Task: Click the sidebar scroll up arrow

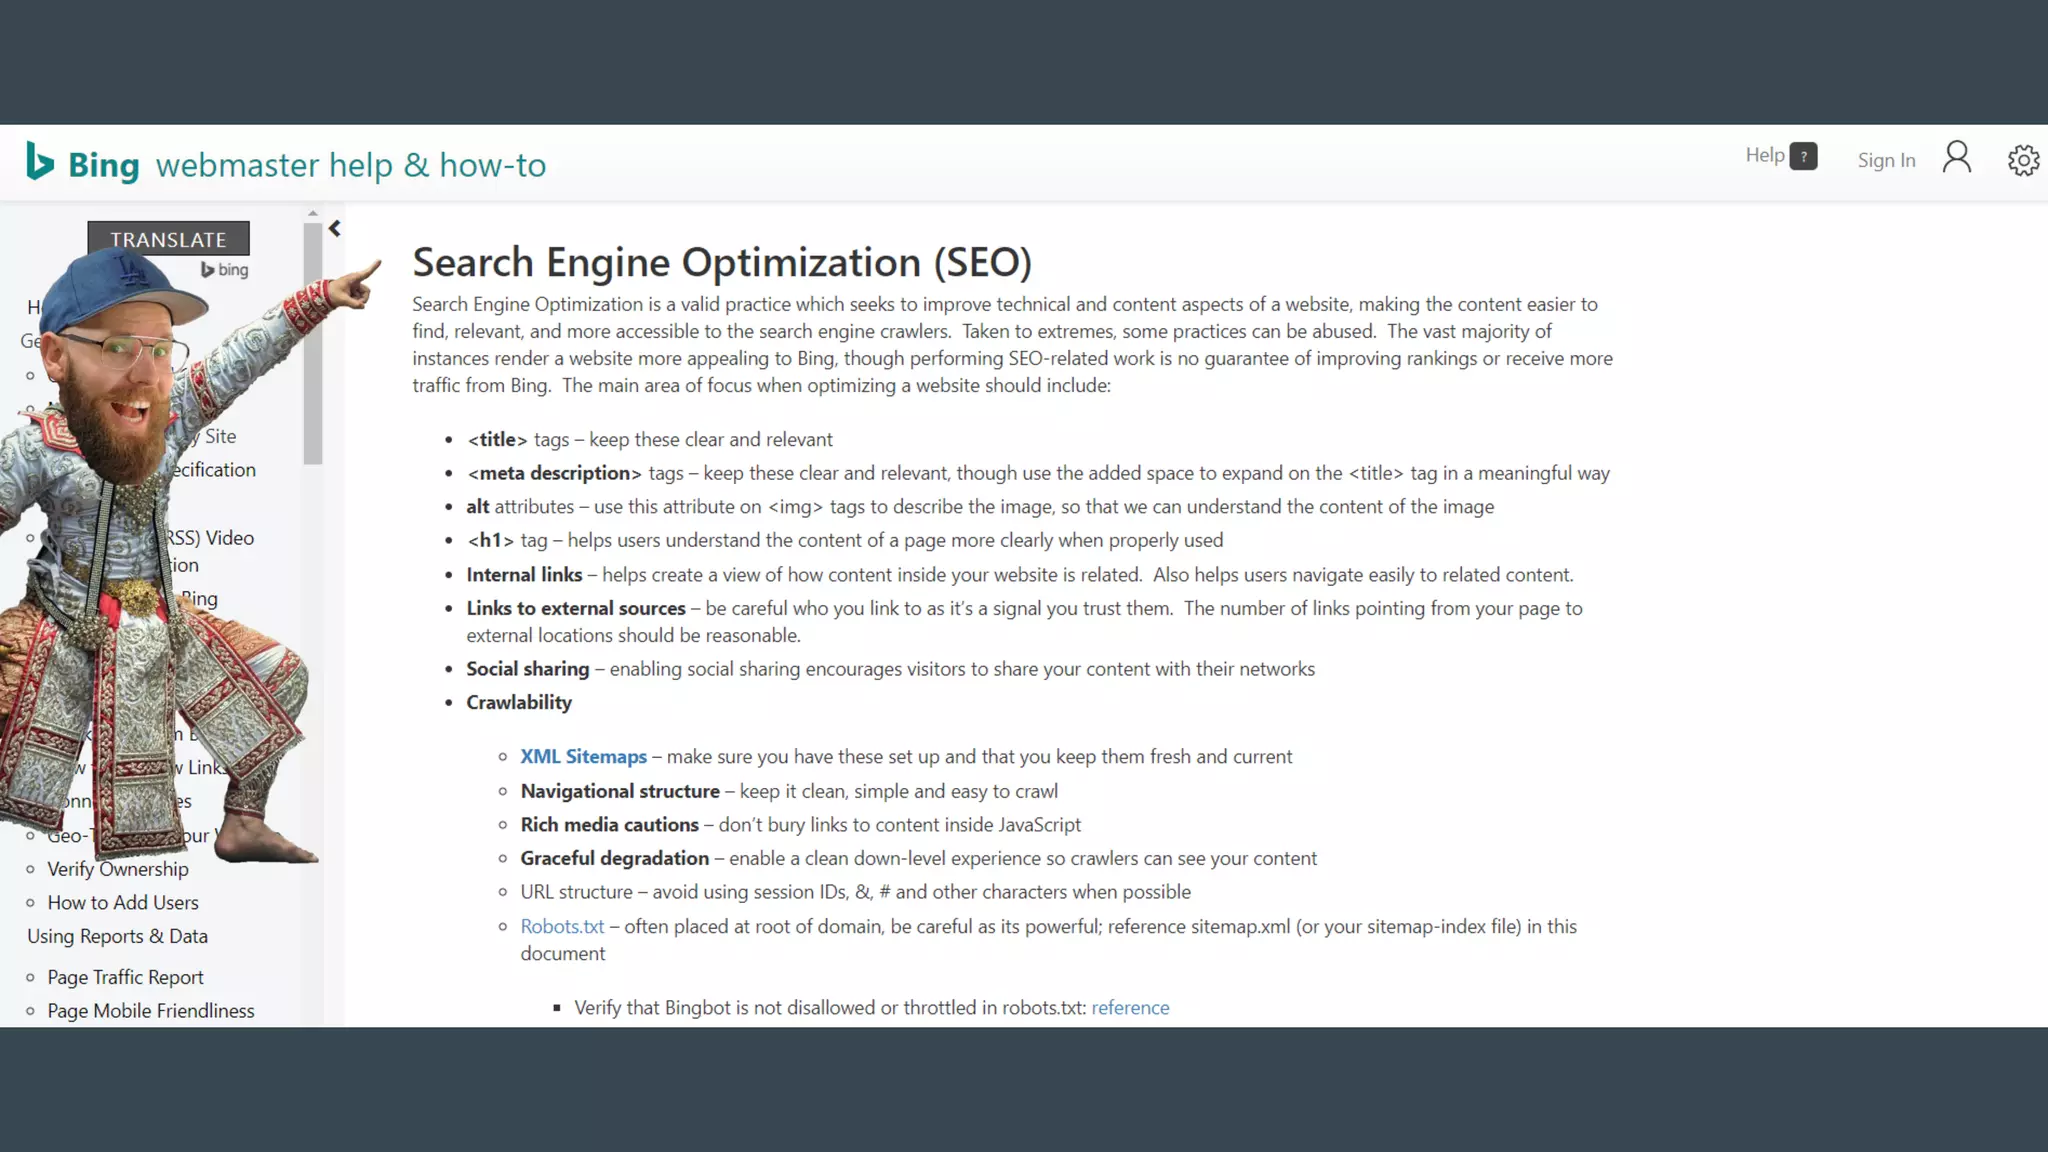Action: click(313, 214)
